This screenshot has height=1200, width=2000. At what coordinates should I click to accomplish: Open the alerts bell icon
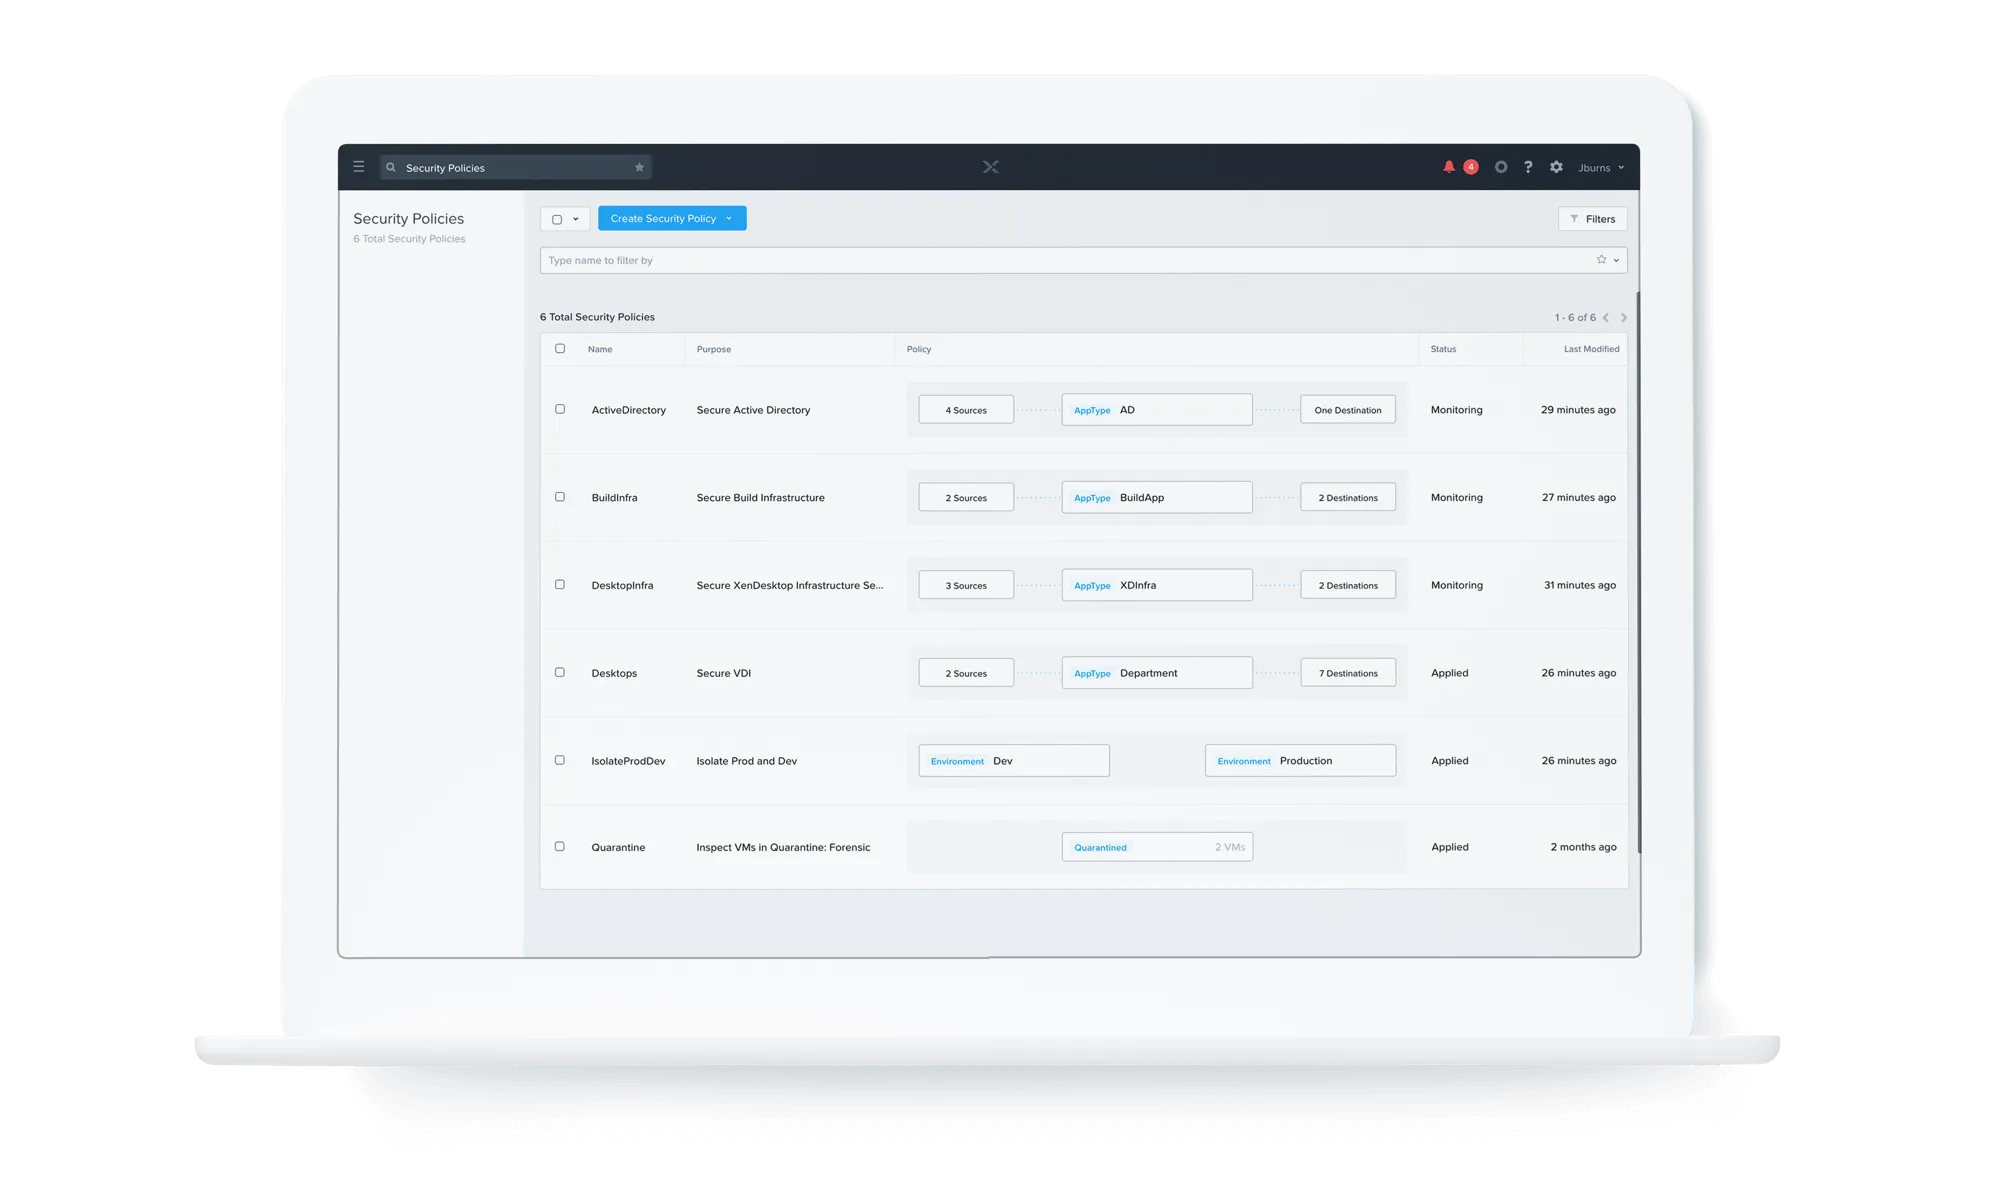pyautogui.click(x=1449, y=167)
